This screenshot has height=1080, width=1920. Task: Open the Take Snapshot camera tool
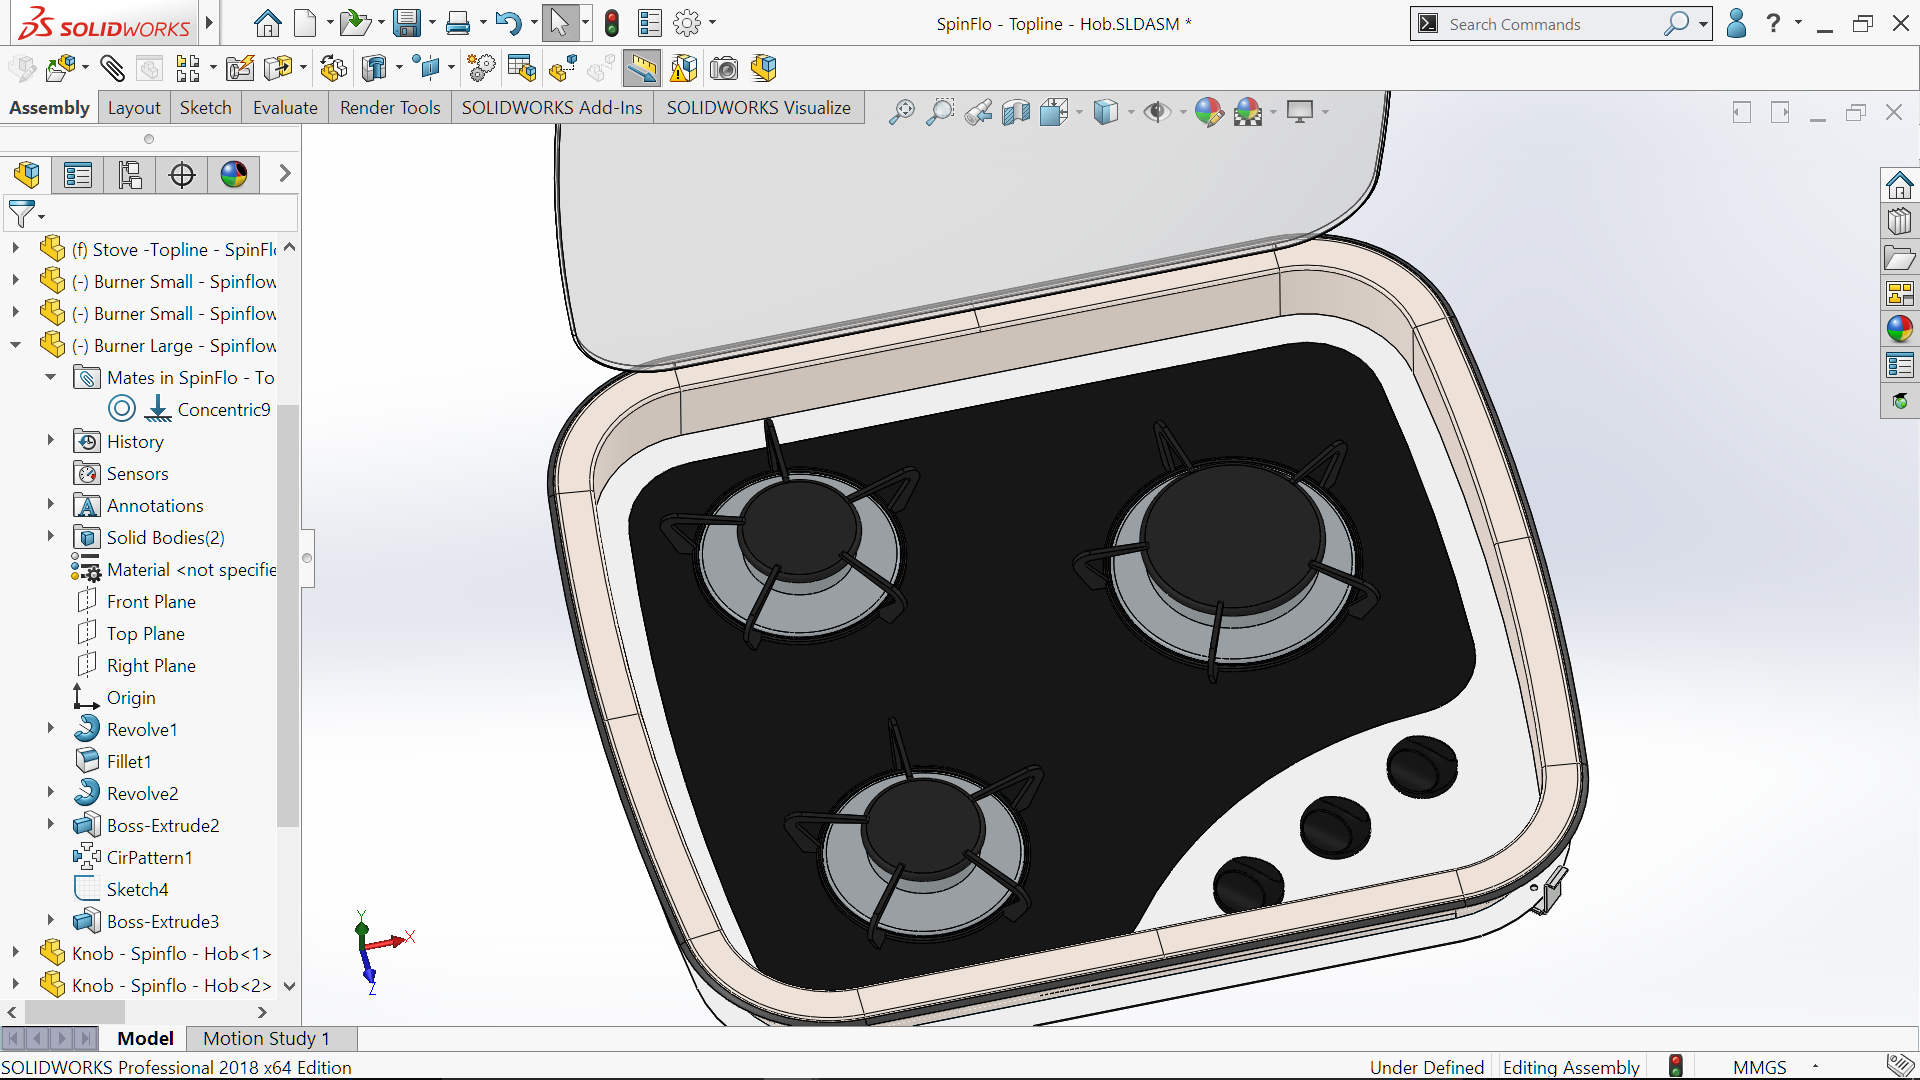tap(724, 68)
